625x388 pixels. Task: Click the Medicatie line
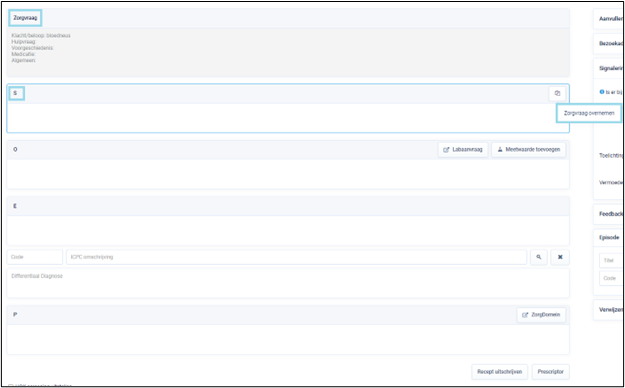point(24,54)
